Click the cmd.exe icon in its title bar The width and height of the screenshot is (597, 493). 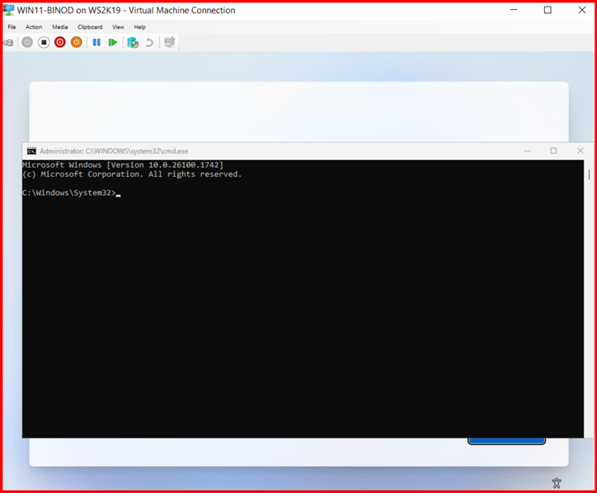coord(31,151)
